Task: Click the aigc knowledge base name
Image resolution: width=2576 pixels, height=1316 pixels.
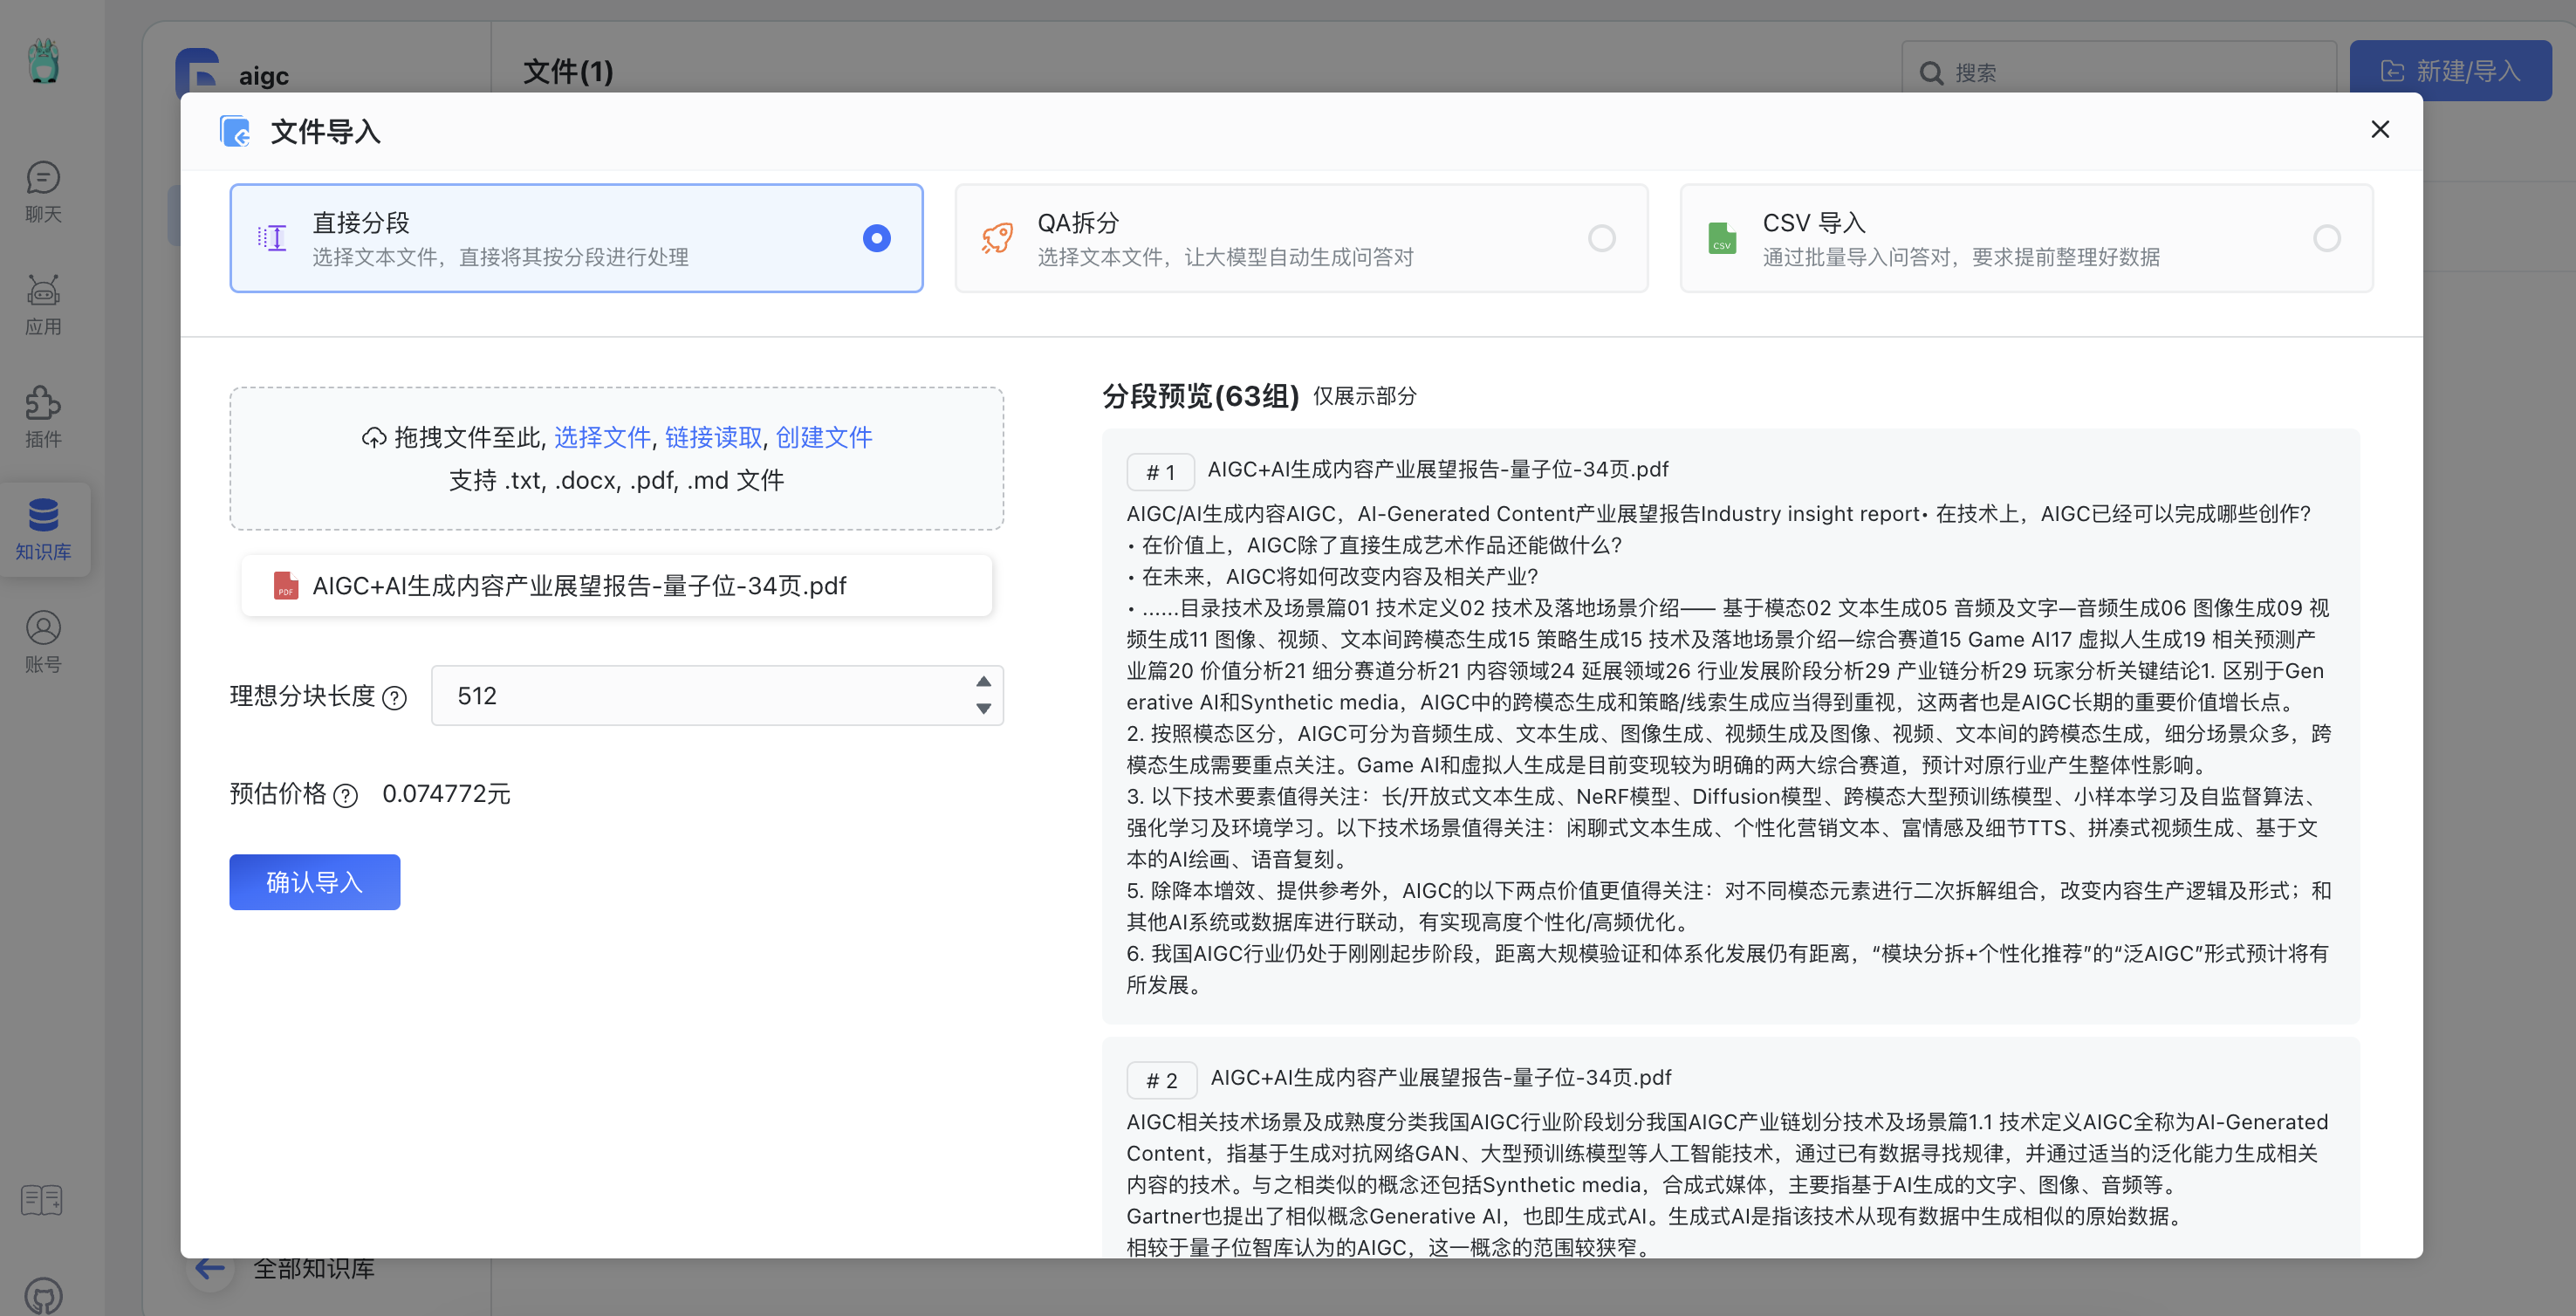Action: tap(264, 76)
